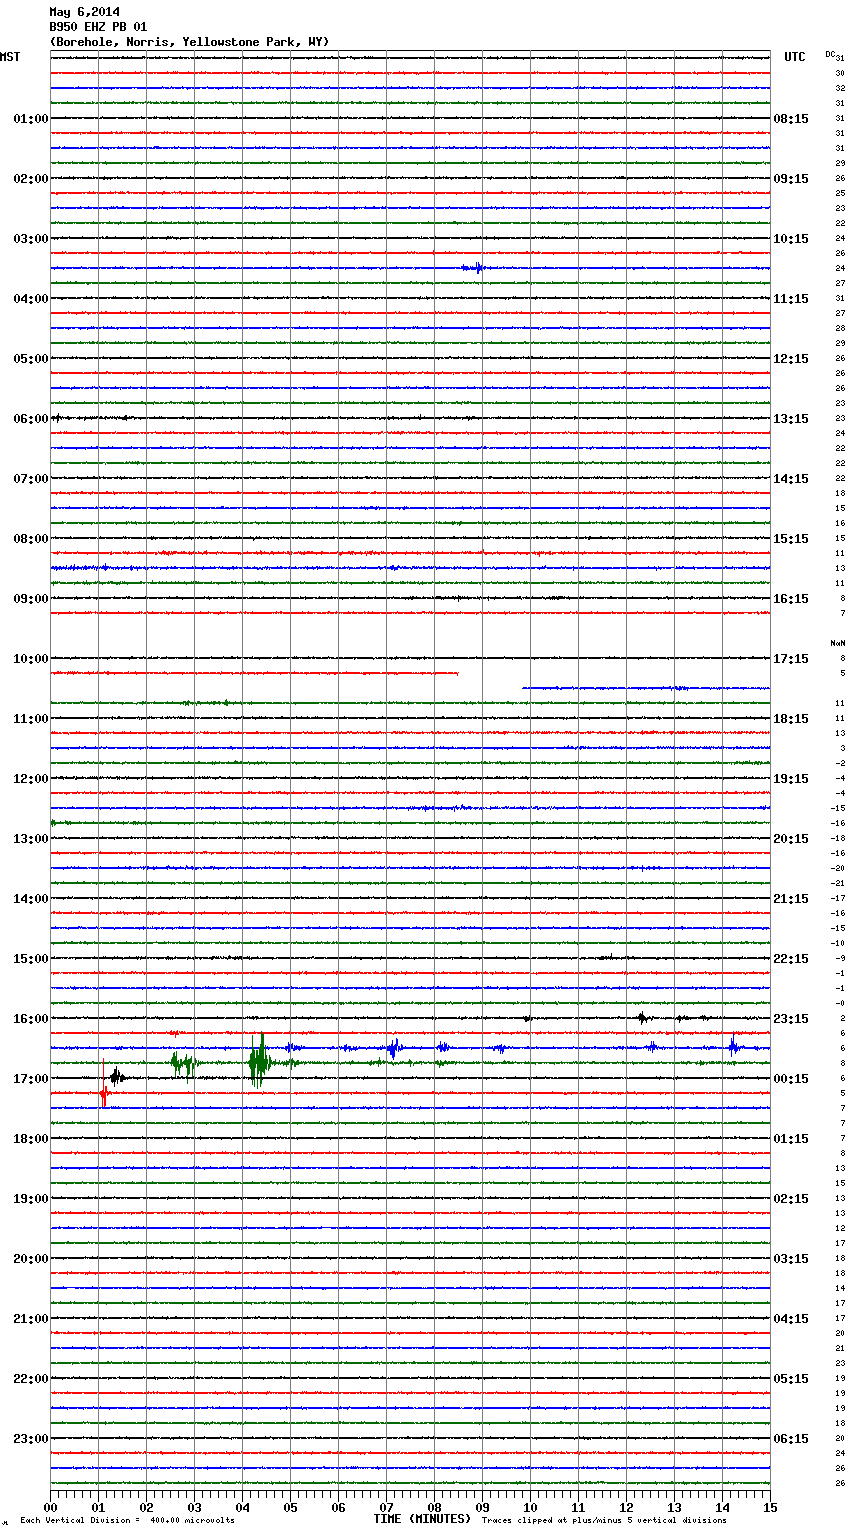Click the 17:00 MST hour label
850x1534 pixels.
click(x=30, y=1079)
